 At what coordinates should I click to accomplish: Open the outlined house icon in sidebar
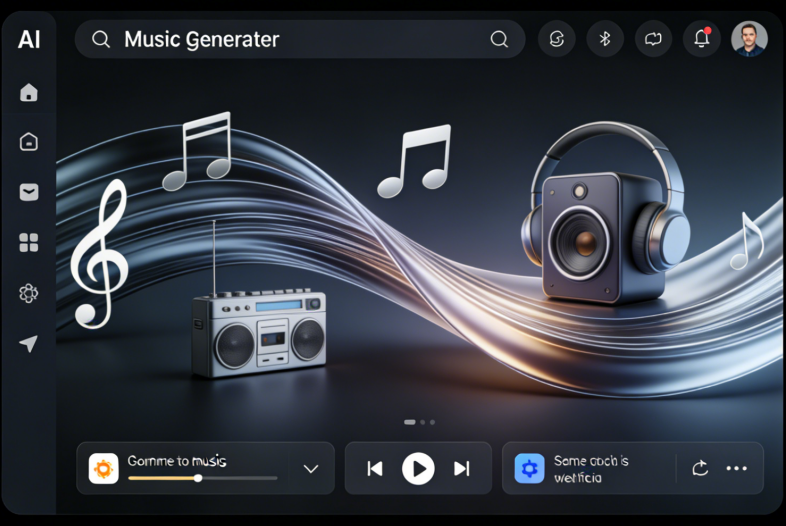tap(29, 142)
